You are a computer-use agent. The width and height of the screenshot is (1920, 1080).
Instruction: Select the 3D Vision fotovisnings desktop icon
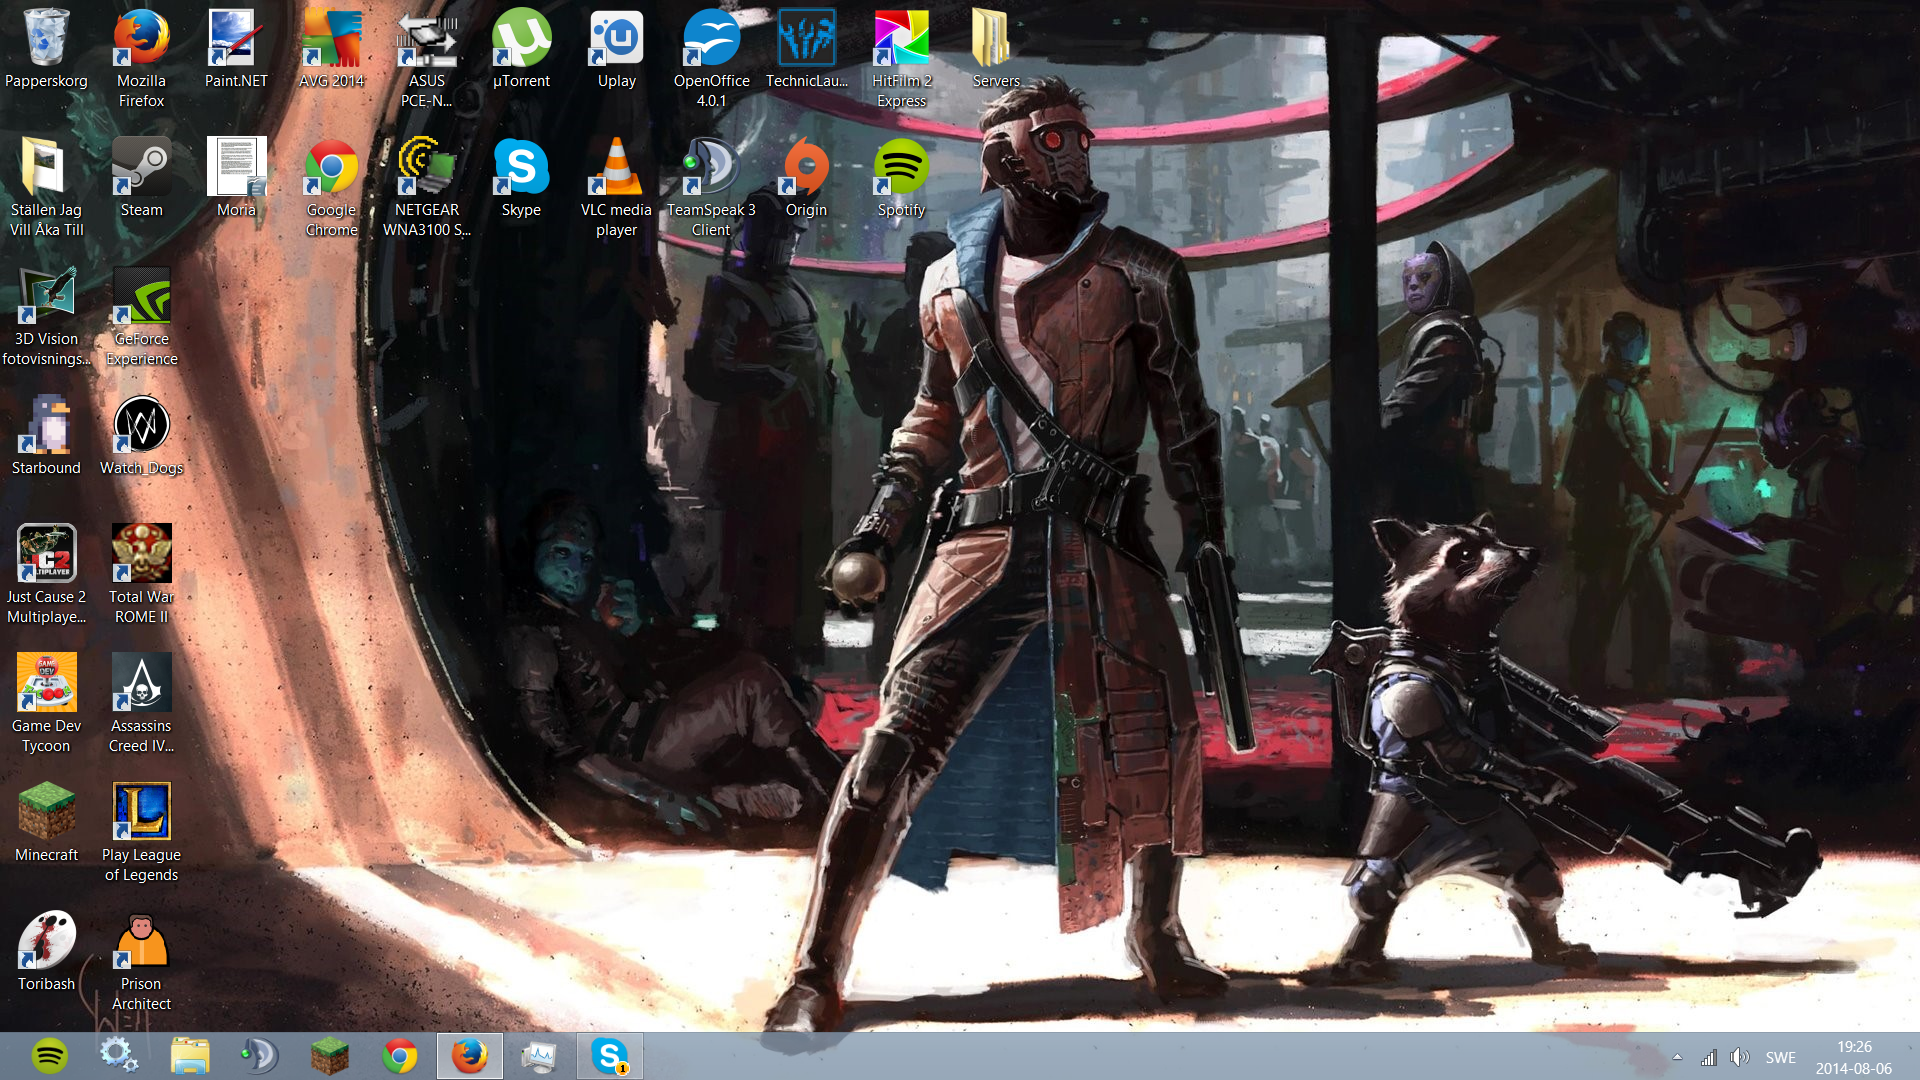46,316
